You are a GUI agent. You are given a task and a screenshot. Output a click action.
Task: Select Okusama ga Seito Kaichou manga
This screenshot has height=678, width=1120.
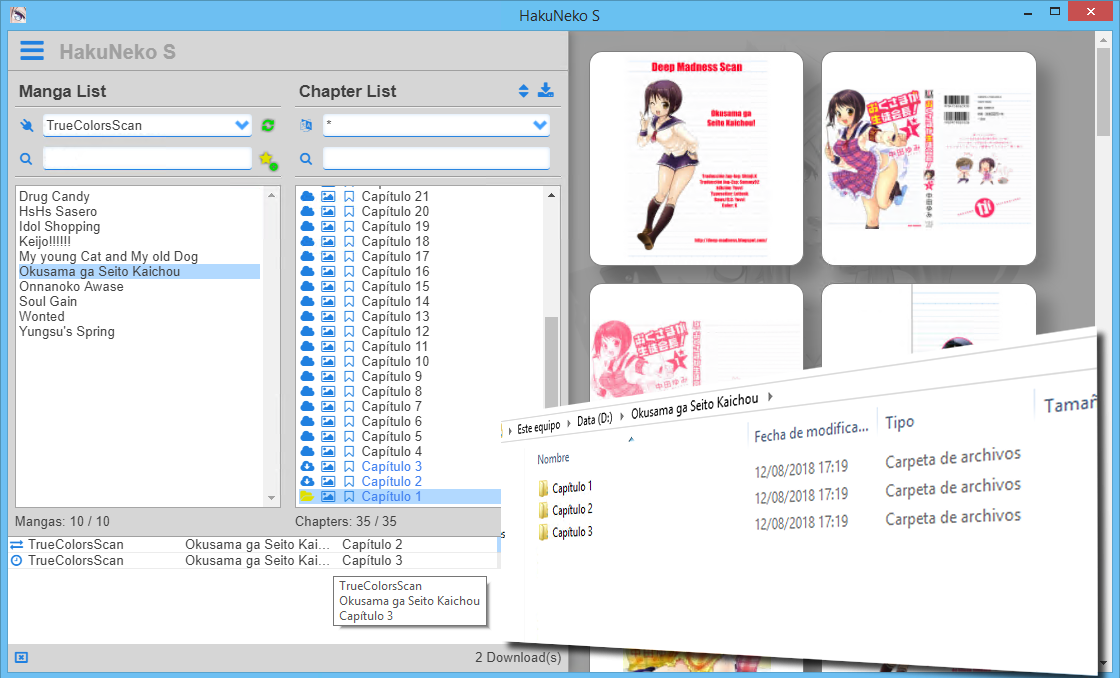(x=139, y=271)
